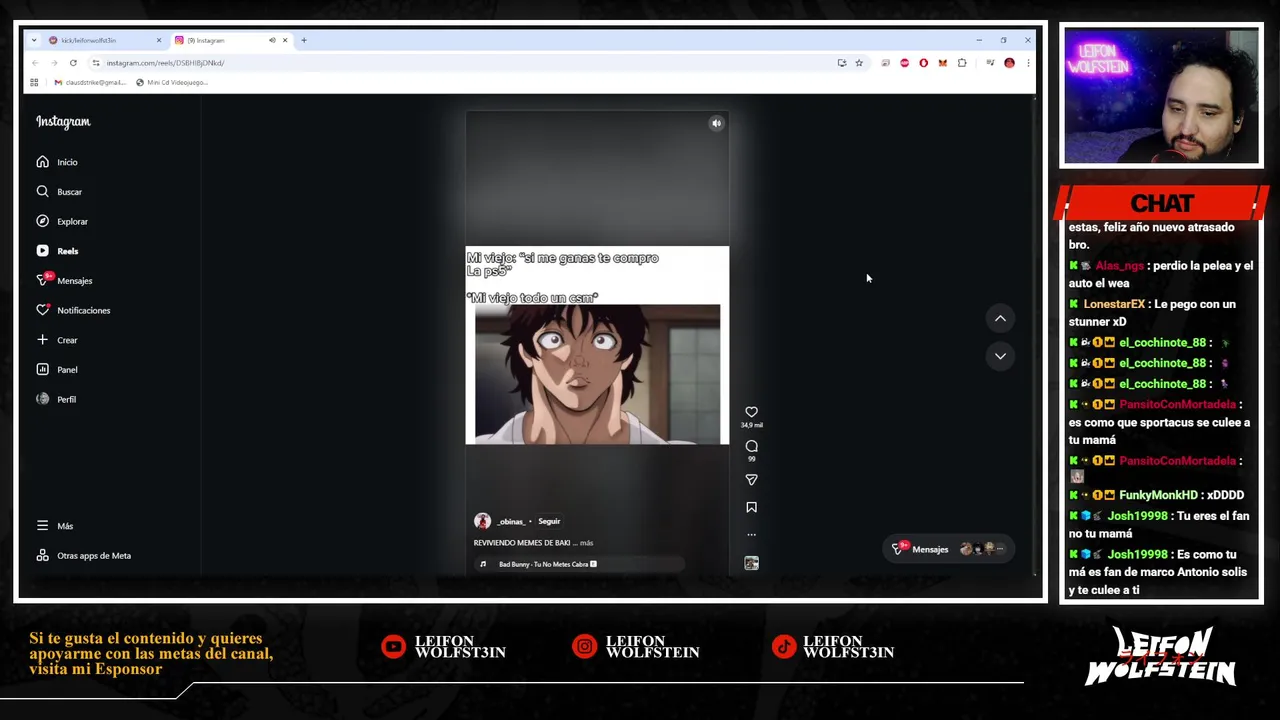Open Opera-style red O extension
This screenshot has width=1280, height=720.
click(x=923, y=63)
